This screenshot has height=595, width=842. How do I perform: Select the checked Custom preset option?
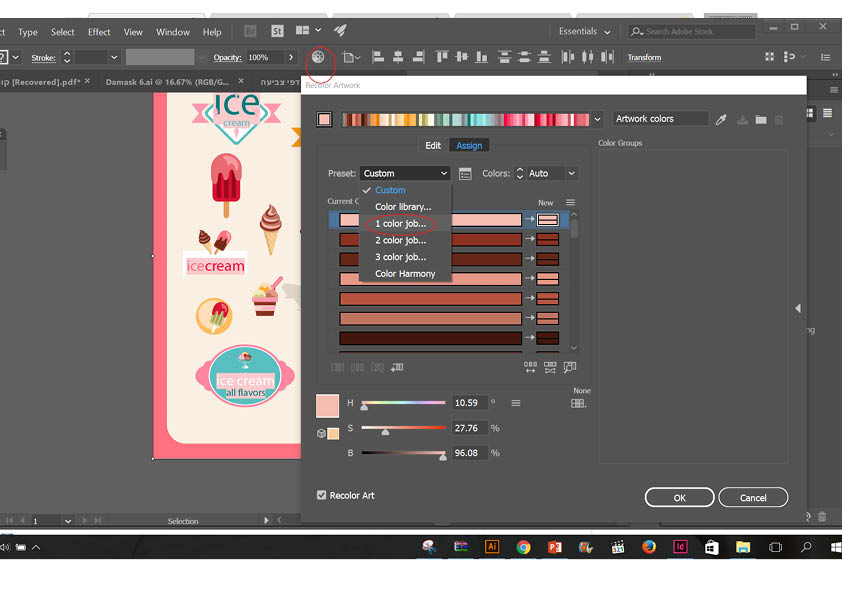click(x=390, y=190)
